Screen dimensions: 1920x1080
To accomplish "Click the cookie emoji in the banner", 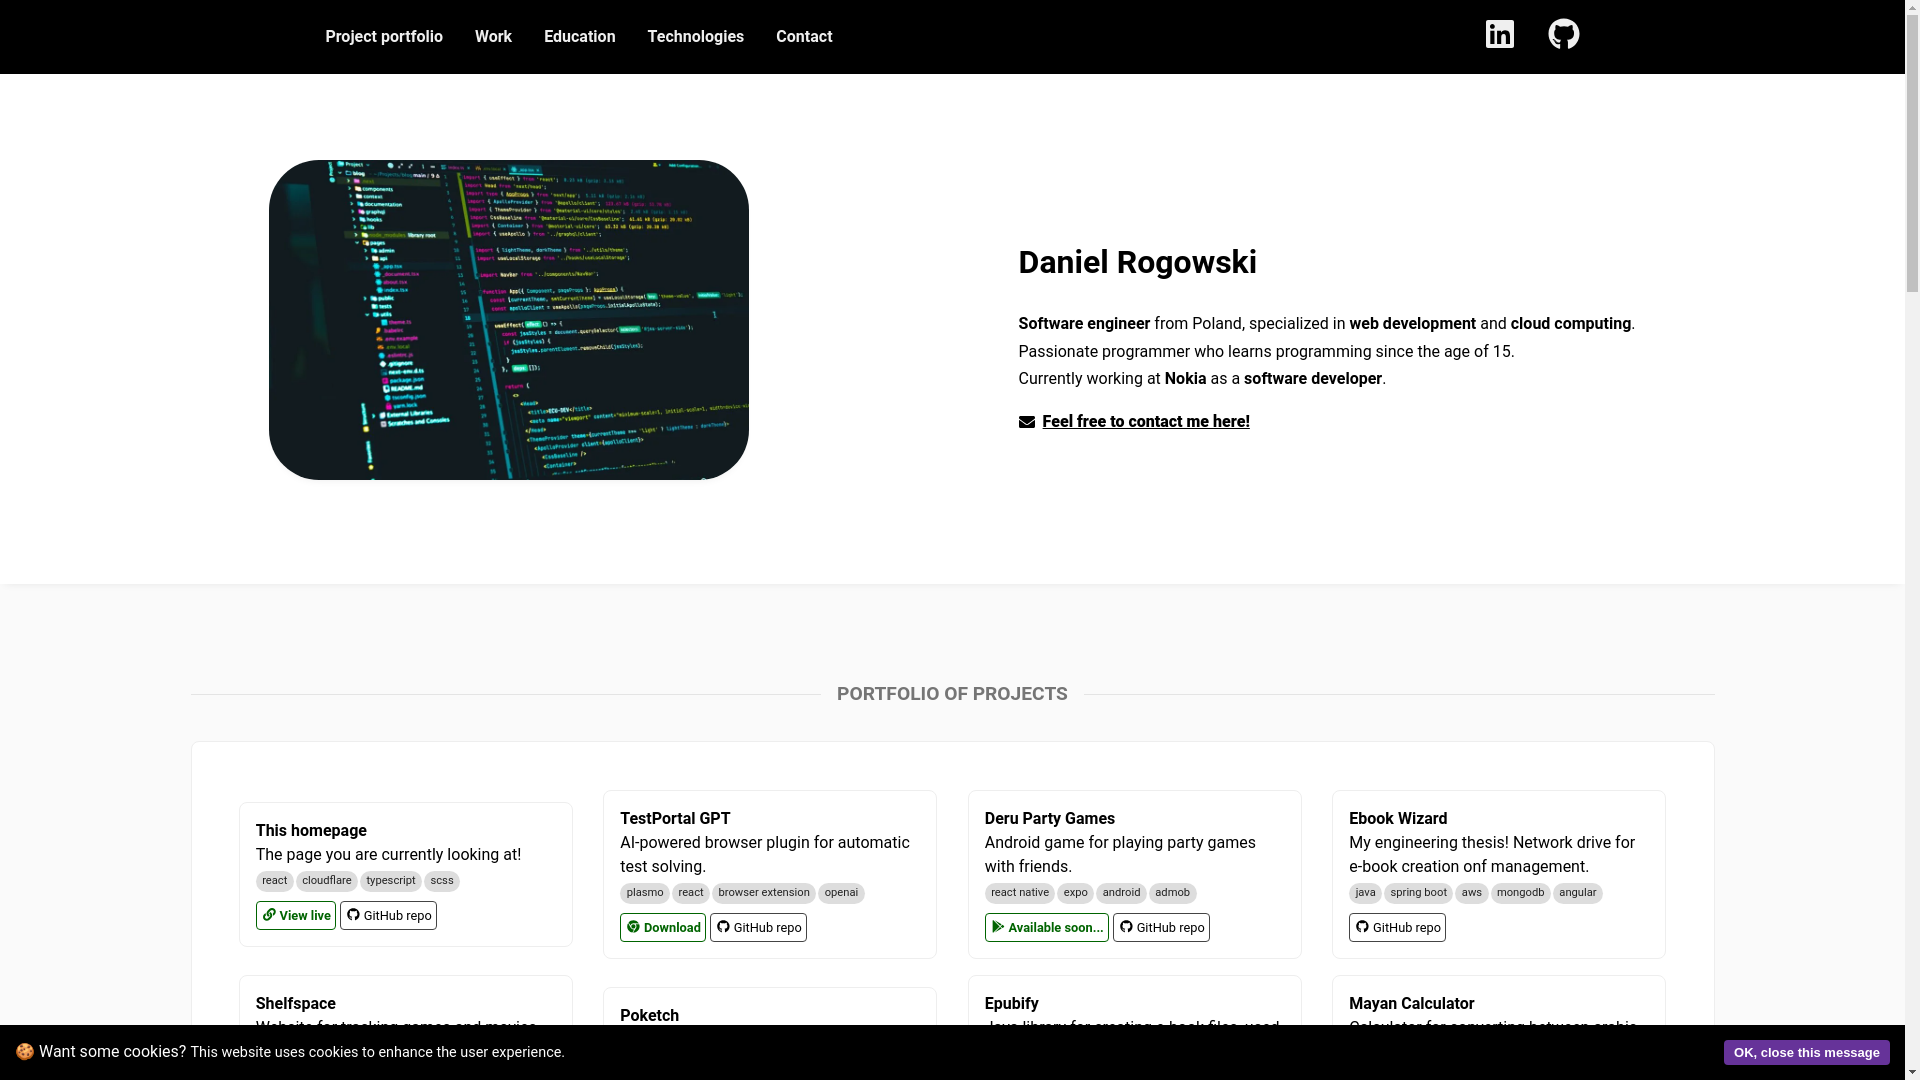I will click(x=25, y=1051).
